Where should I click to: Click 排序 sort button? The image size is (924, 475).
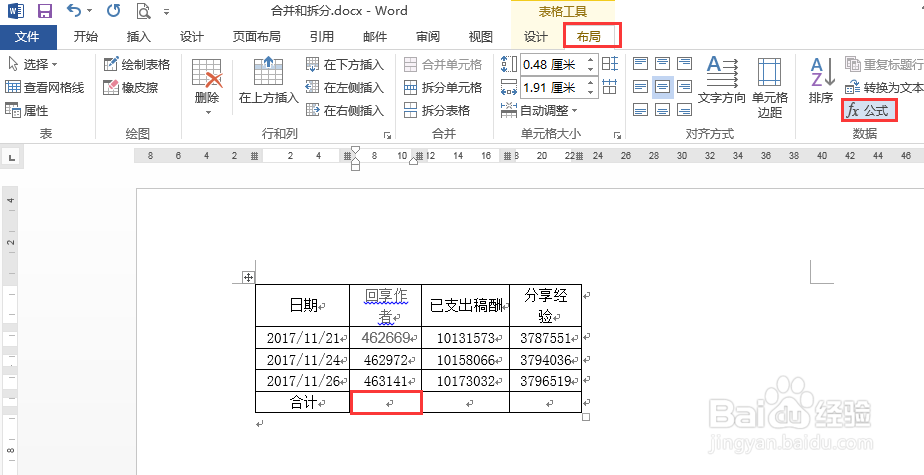pyautogui.click(x=821, y=81)
